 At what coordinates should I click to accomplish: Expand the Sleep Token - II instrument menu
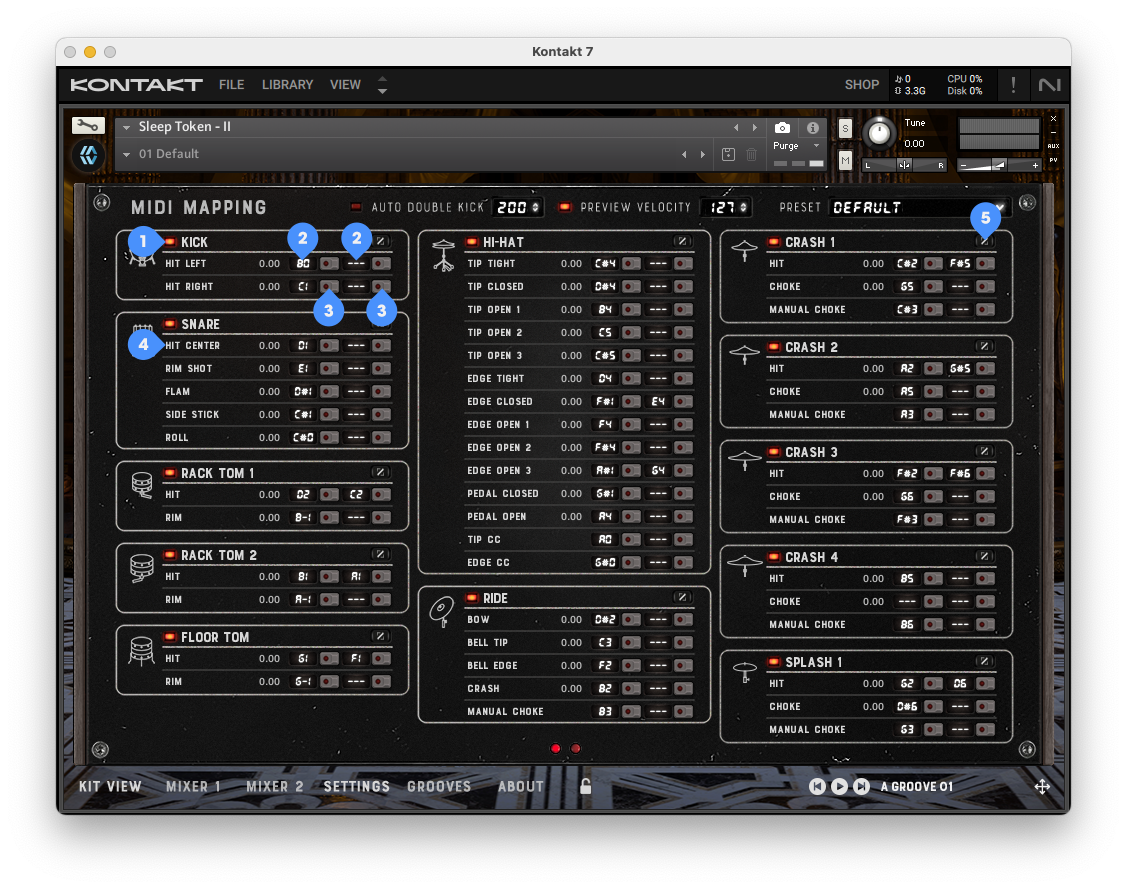point(127,128)
